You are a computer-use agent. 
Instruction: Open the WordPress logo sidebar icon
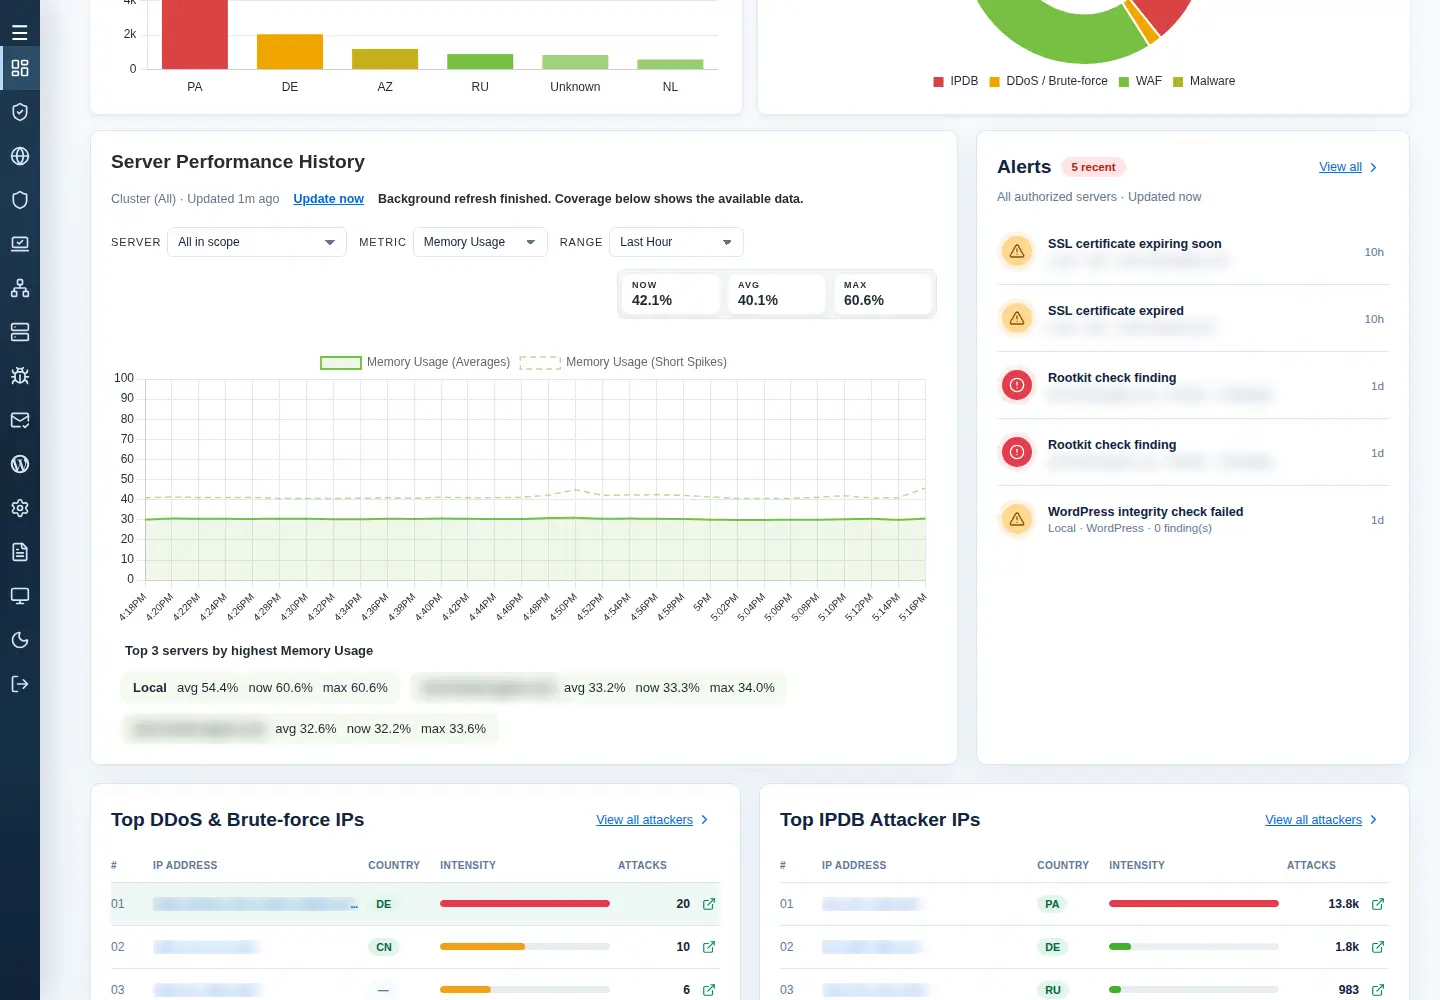tap(20, 464)
